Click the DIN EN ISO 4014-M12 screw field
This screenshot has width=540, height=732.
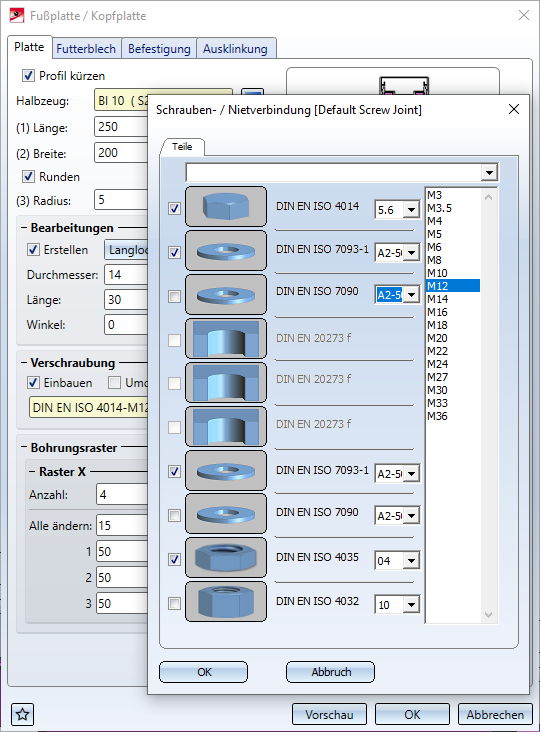[x=89, y=408]
